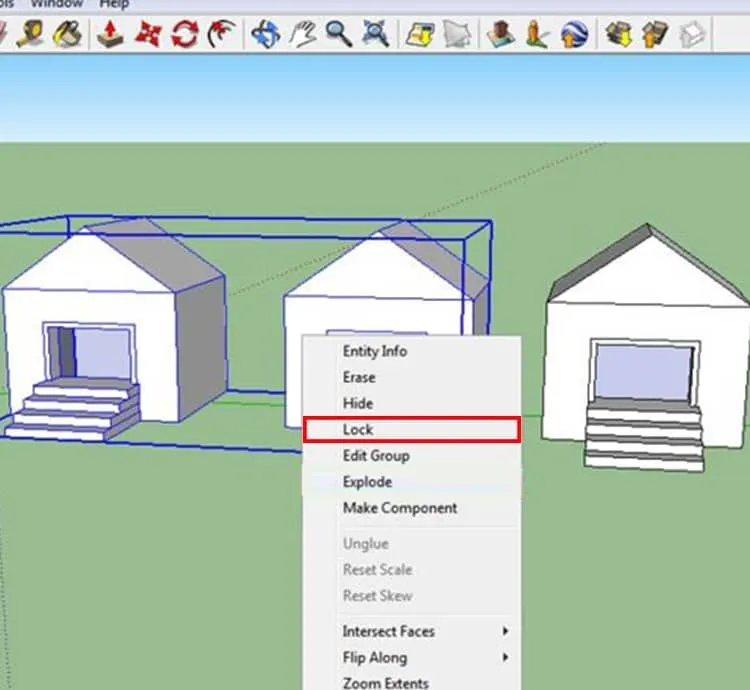Image resolution: width=750 pixels, height=690 pixels.
Task: Click the Add New Building icon
Action: (500, 34)
